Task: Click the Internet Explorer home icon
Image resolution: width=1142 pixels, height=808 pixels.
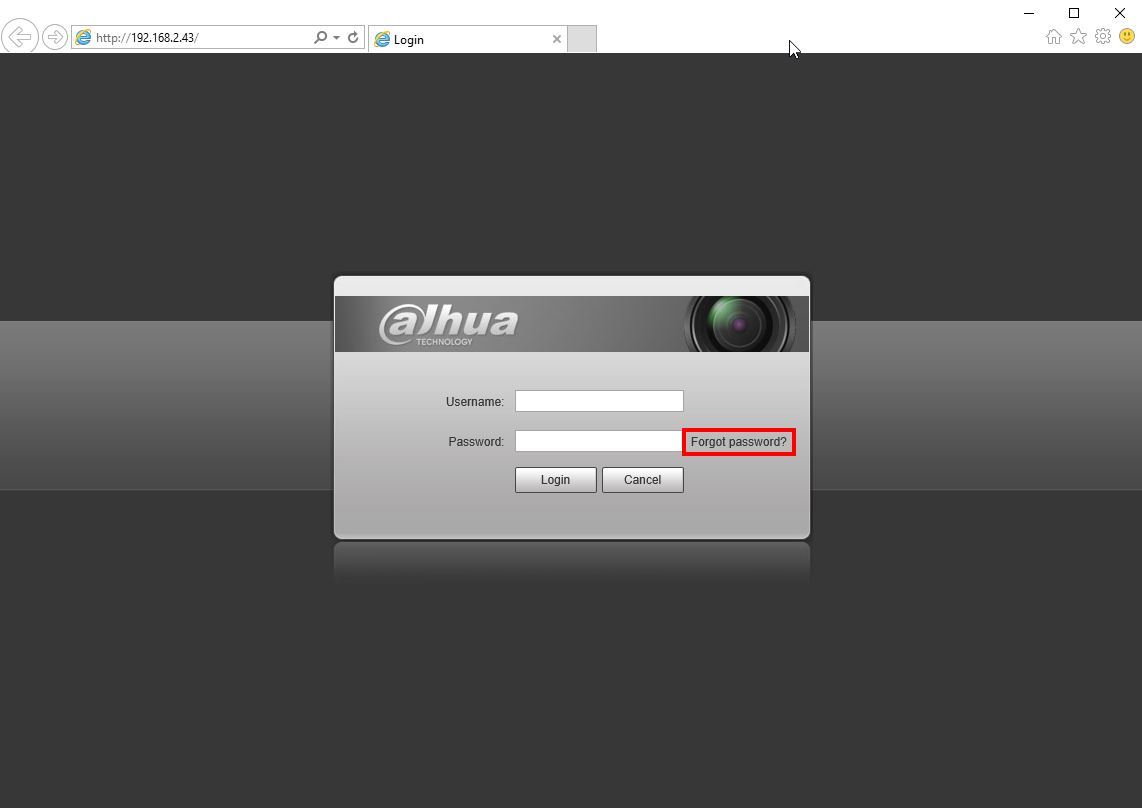Action: click(x=1054, y=36)
